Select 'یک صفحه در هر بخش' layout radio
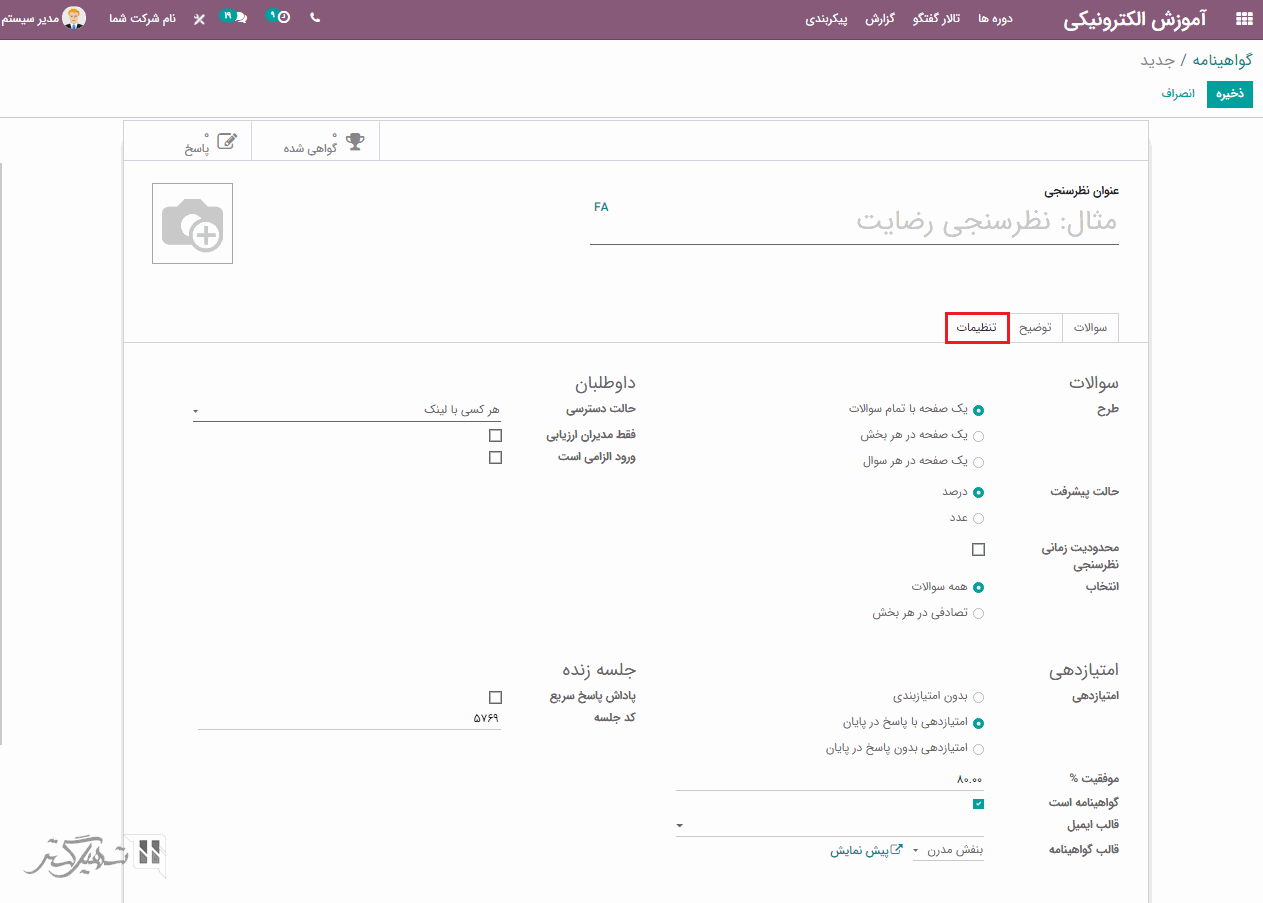 pos(978,436)
